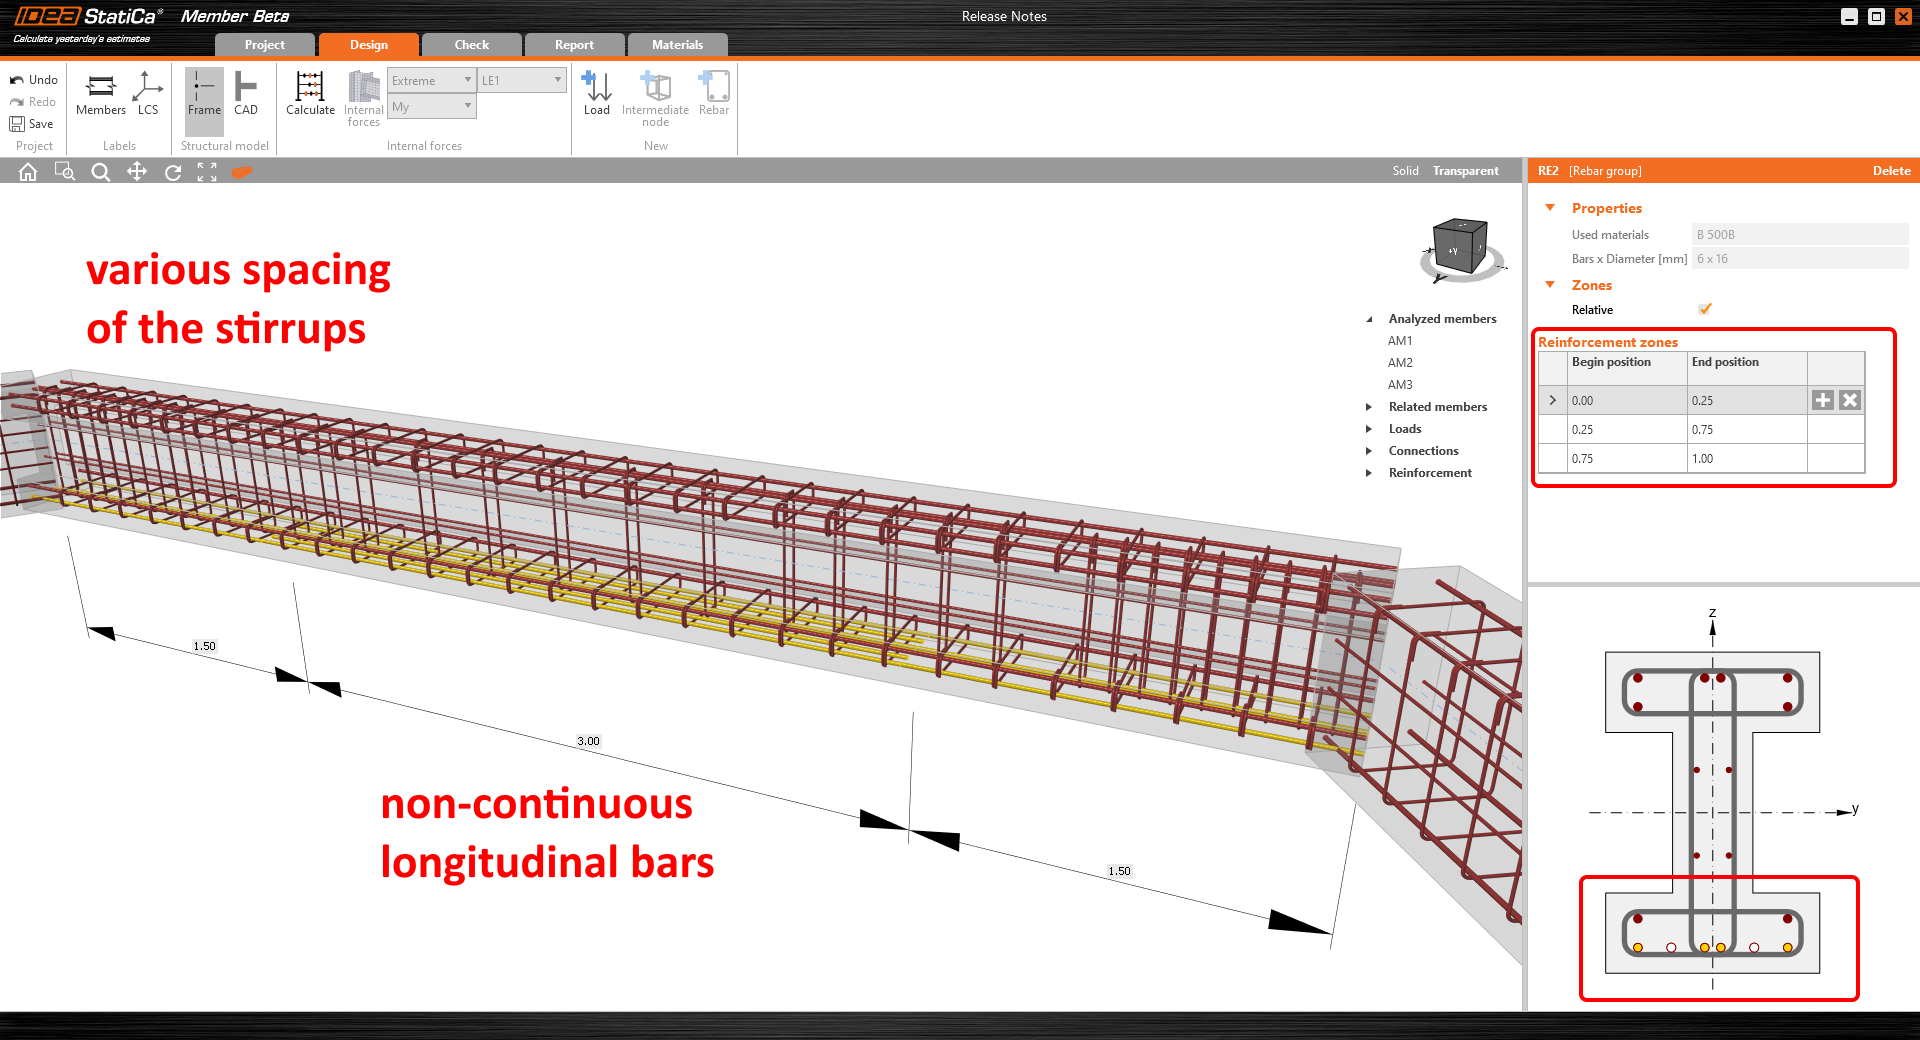Click the Save icon in Project group
The image size is (1920, 1040).
pyautogui.click(x=33, y=123)
